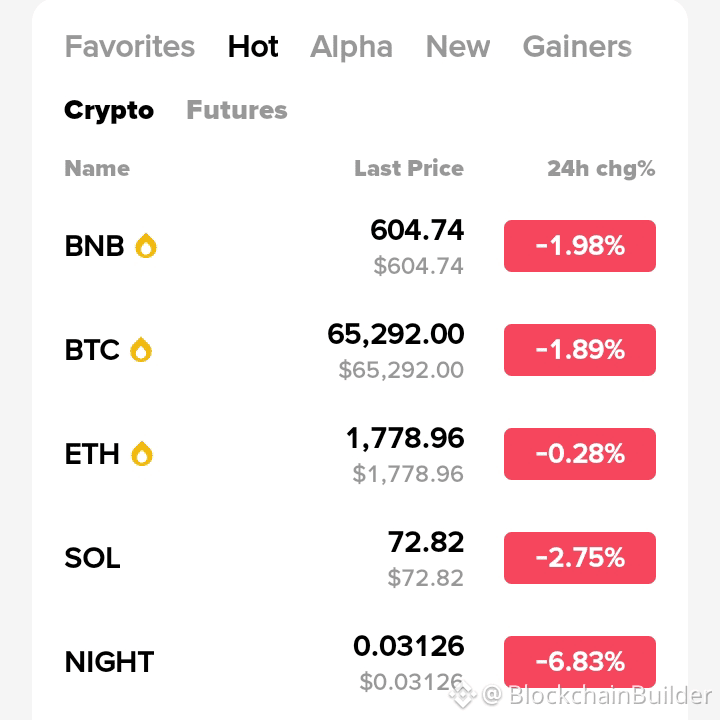Click the flame icon next to BNB
The height and width of the screenshot is (720, 720).
[146, 246]
